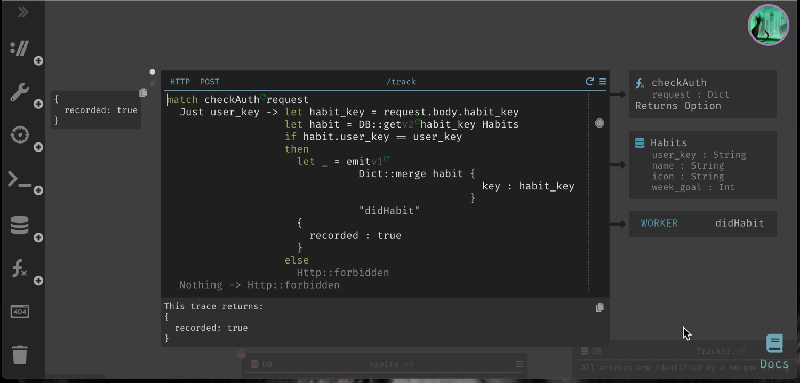Image resolution: width=800 pixels, height=383 pixels.
Task: Click the 'else' keyword in the code
Action: [x=296, y=260]
